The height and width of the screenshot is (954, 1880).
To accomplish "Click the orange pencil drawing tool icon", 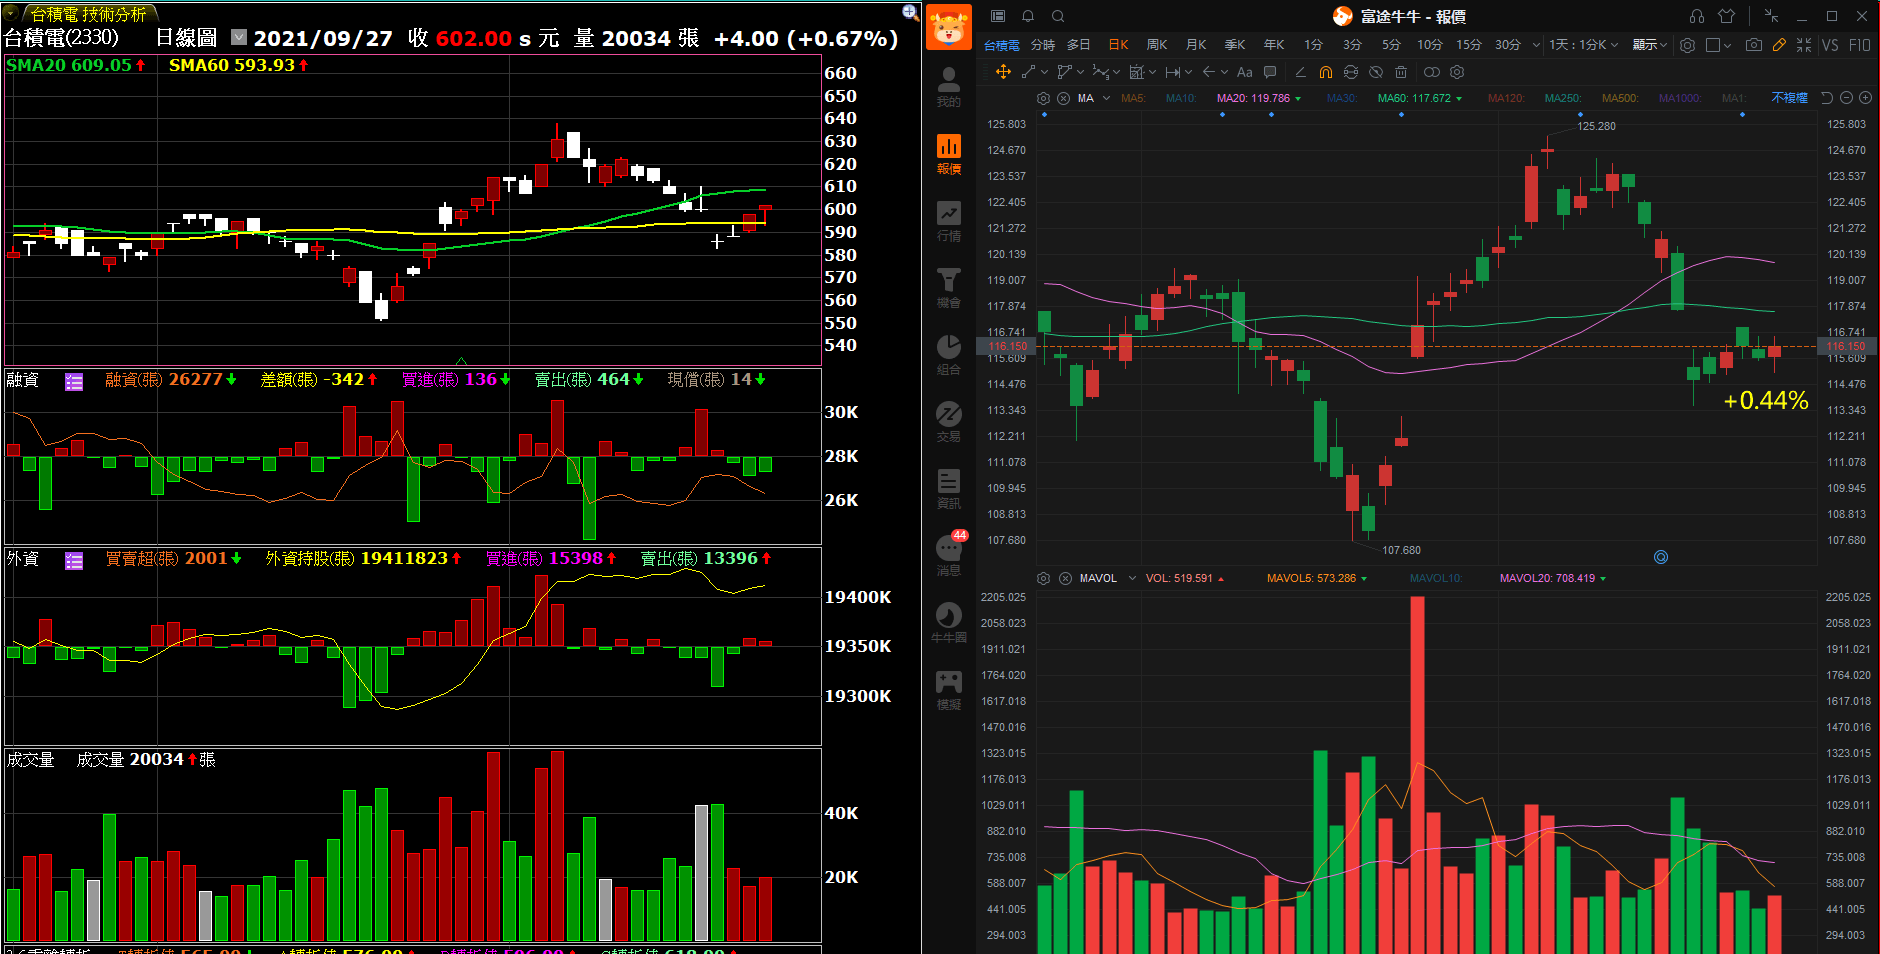I will click(x=1779, y=45).
